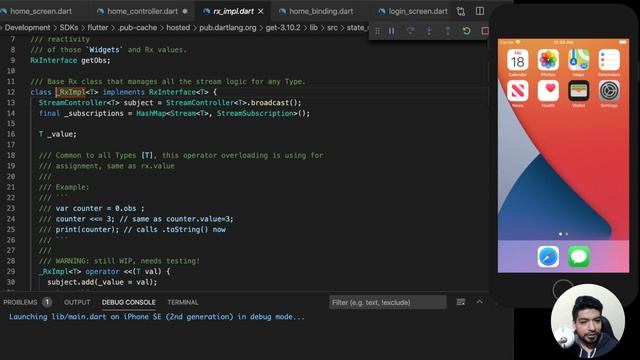
Task: Click the presenter webcam thumbnail
Action: coord(588,321)
